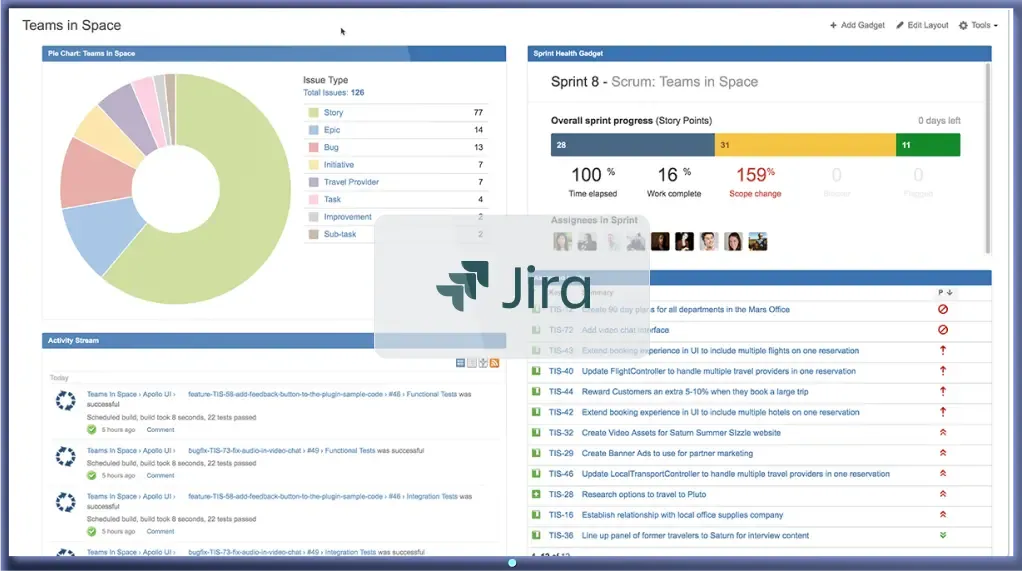Viewport: 1022px width, 571px height.
Task: Click the improvement type icon for TIS-28
Action: click(x=536, y=494)
